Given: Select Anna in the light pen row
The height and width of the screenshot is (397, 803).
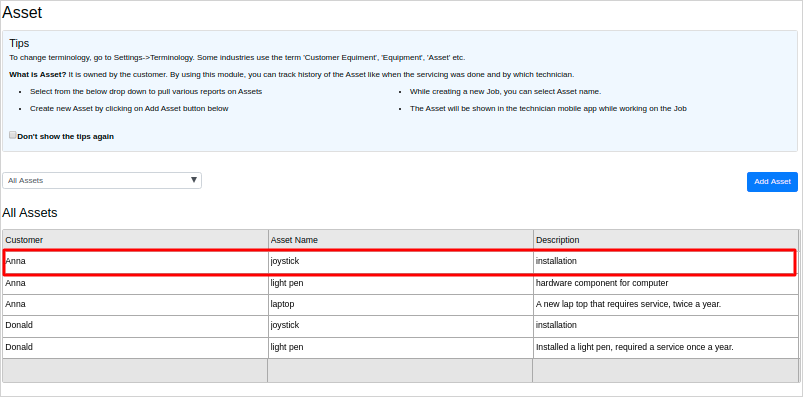Looking at the screenshot, I should (x=15, y=283).
